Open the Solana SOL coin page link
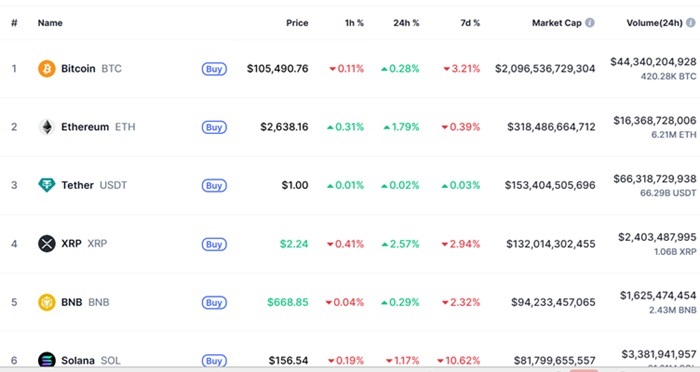 [91, 360]
